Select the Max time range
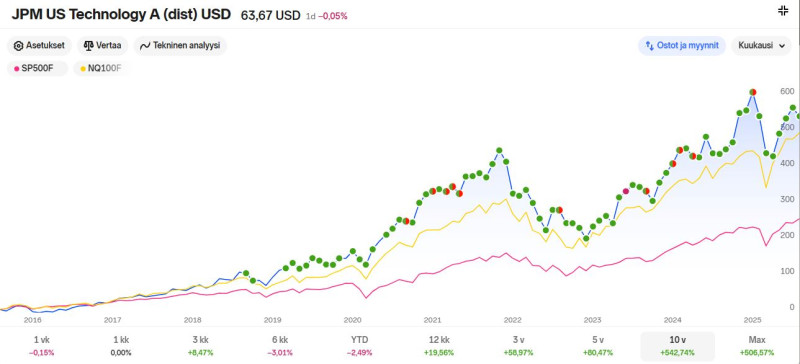Screen dimensions: 800x364 pos(757,346)
